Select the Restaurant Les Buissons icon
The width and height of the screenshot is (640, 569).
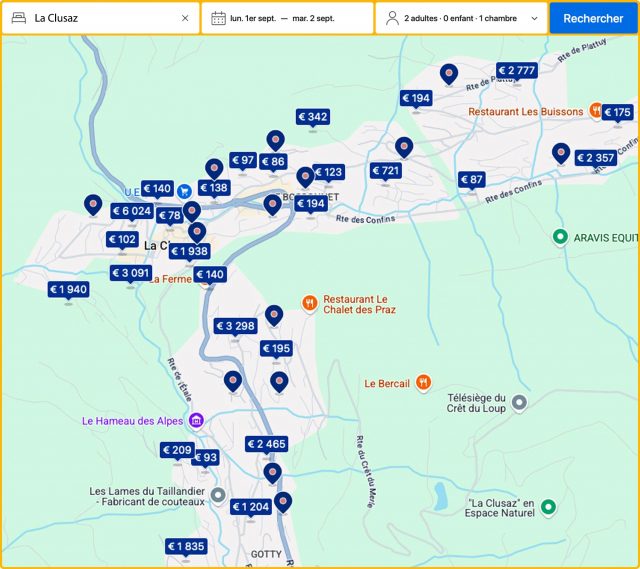pyautogui.click(x=595, y=111)
